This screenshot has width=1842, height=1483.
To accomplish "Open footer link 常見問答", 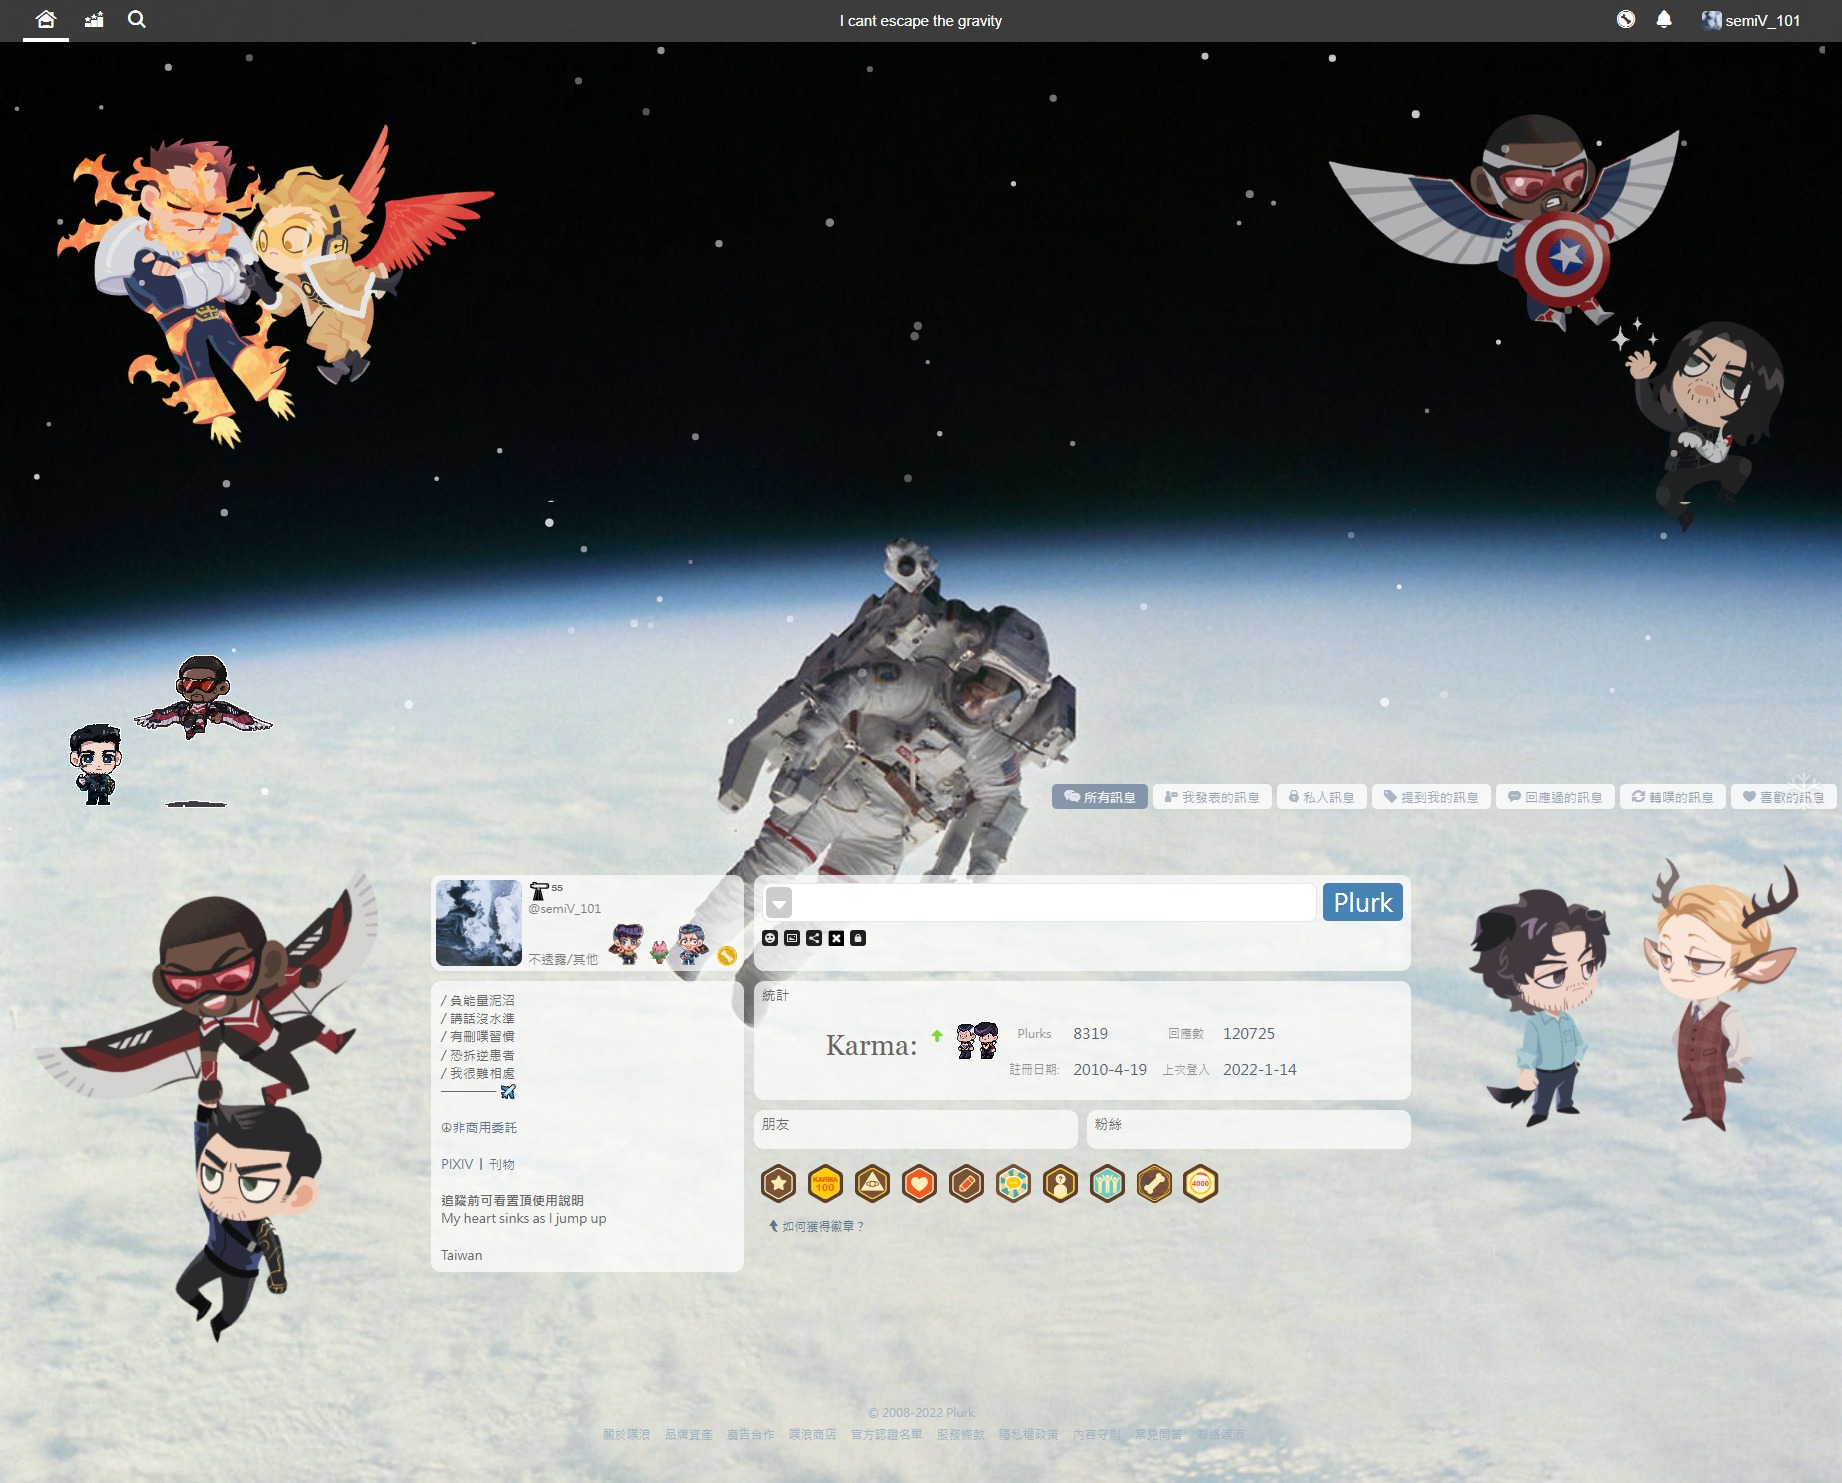I will point(1158,1434).
